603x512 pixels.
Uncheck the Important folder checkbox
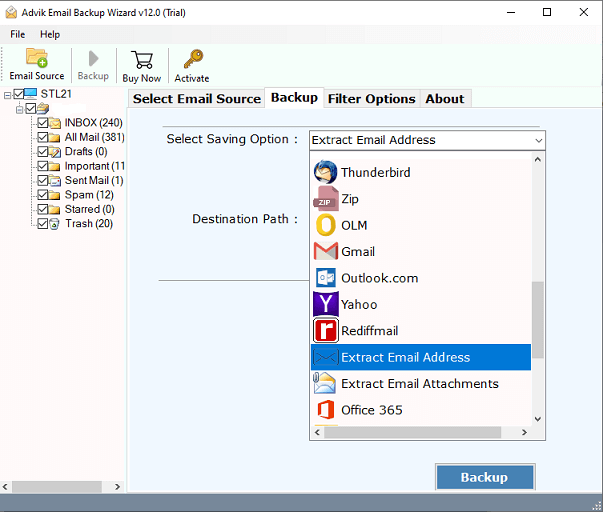point(43,166)
